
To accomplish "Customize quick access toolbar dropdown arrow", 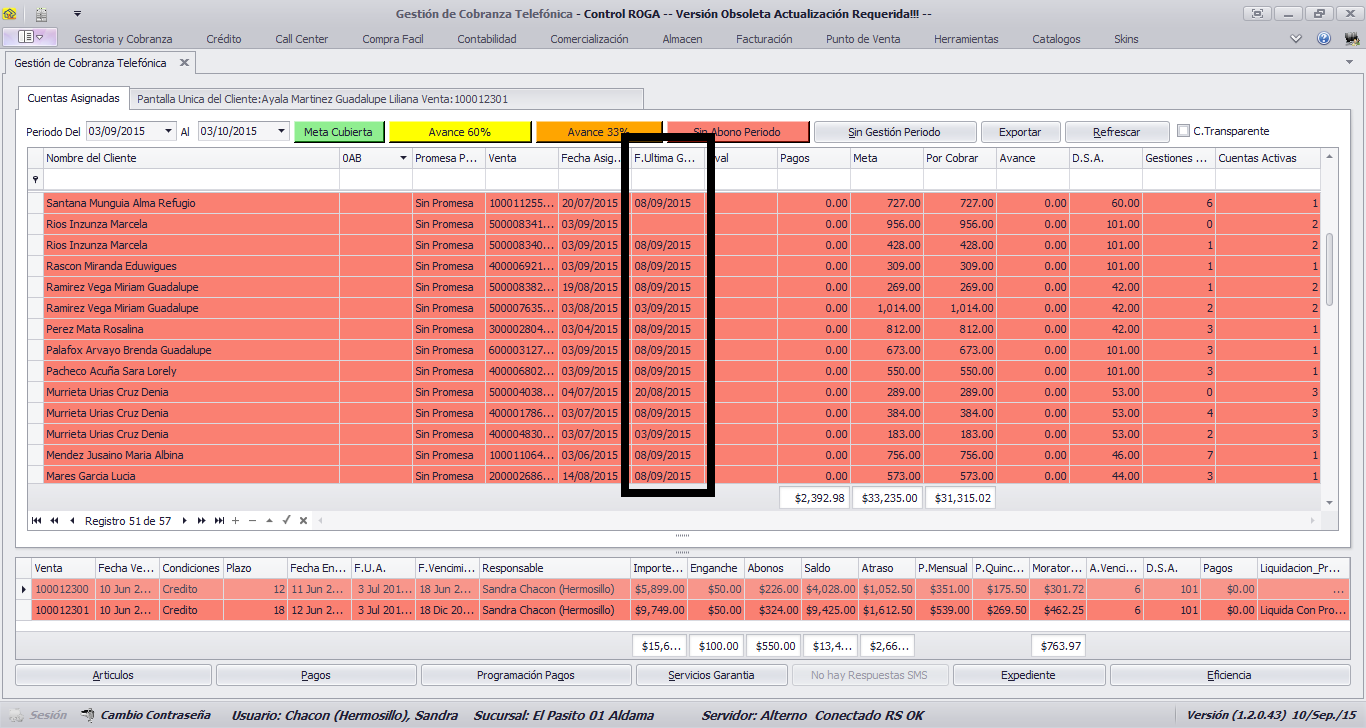I will 77,14.
